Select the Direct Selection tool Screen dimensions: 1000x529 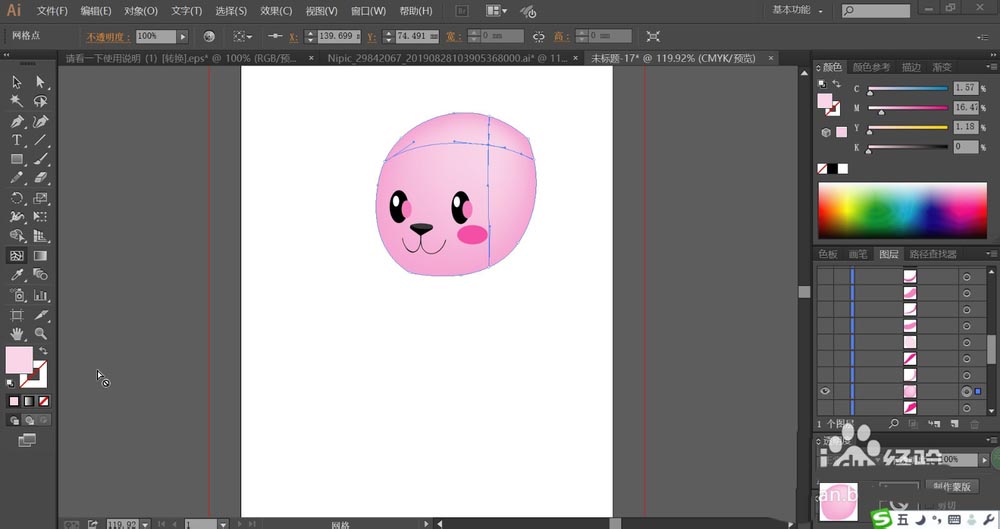pos(41,82)
